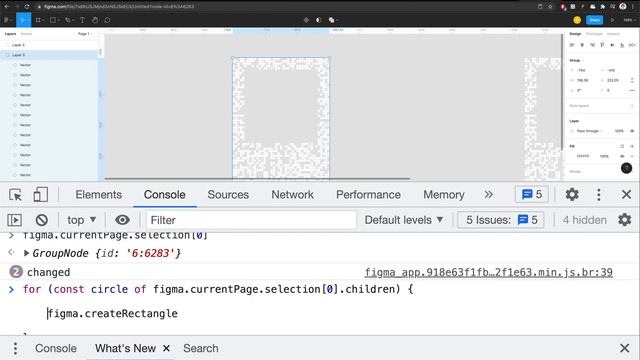Click the align vertical centers icon
640x360 pixels.
pos(612,45)
